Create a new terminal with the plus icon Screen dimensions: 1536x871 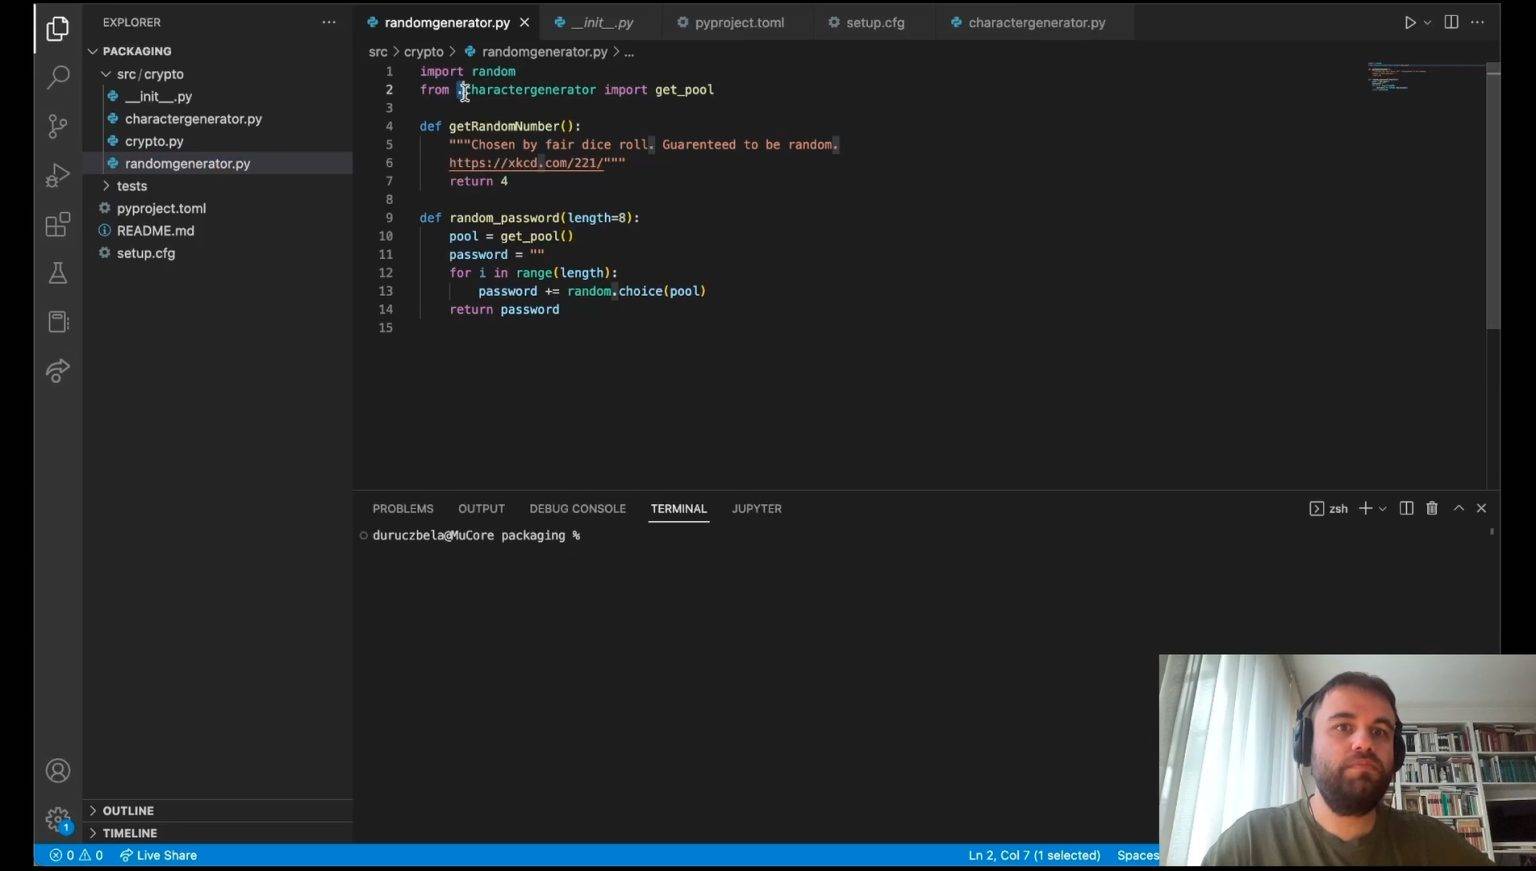[1365, 508]
